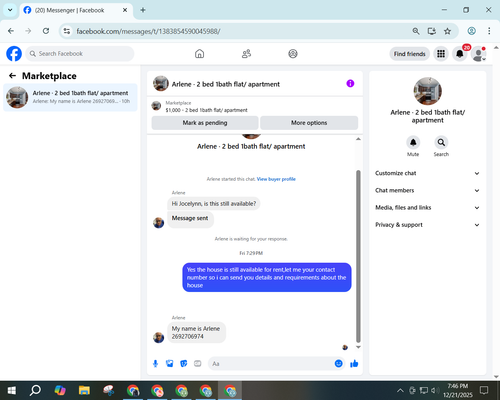500x400 pixels.
Task: Select the Messenger | Facebook tab
Action: point(76,10)
